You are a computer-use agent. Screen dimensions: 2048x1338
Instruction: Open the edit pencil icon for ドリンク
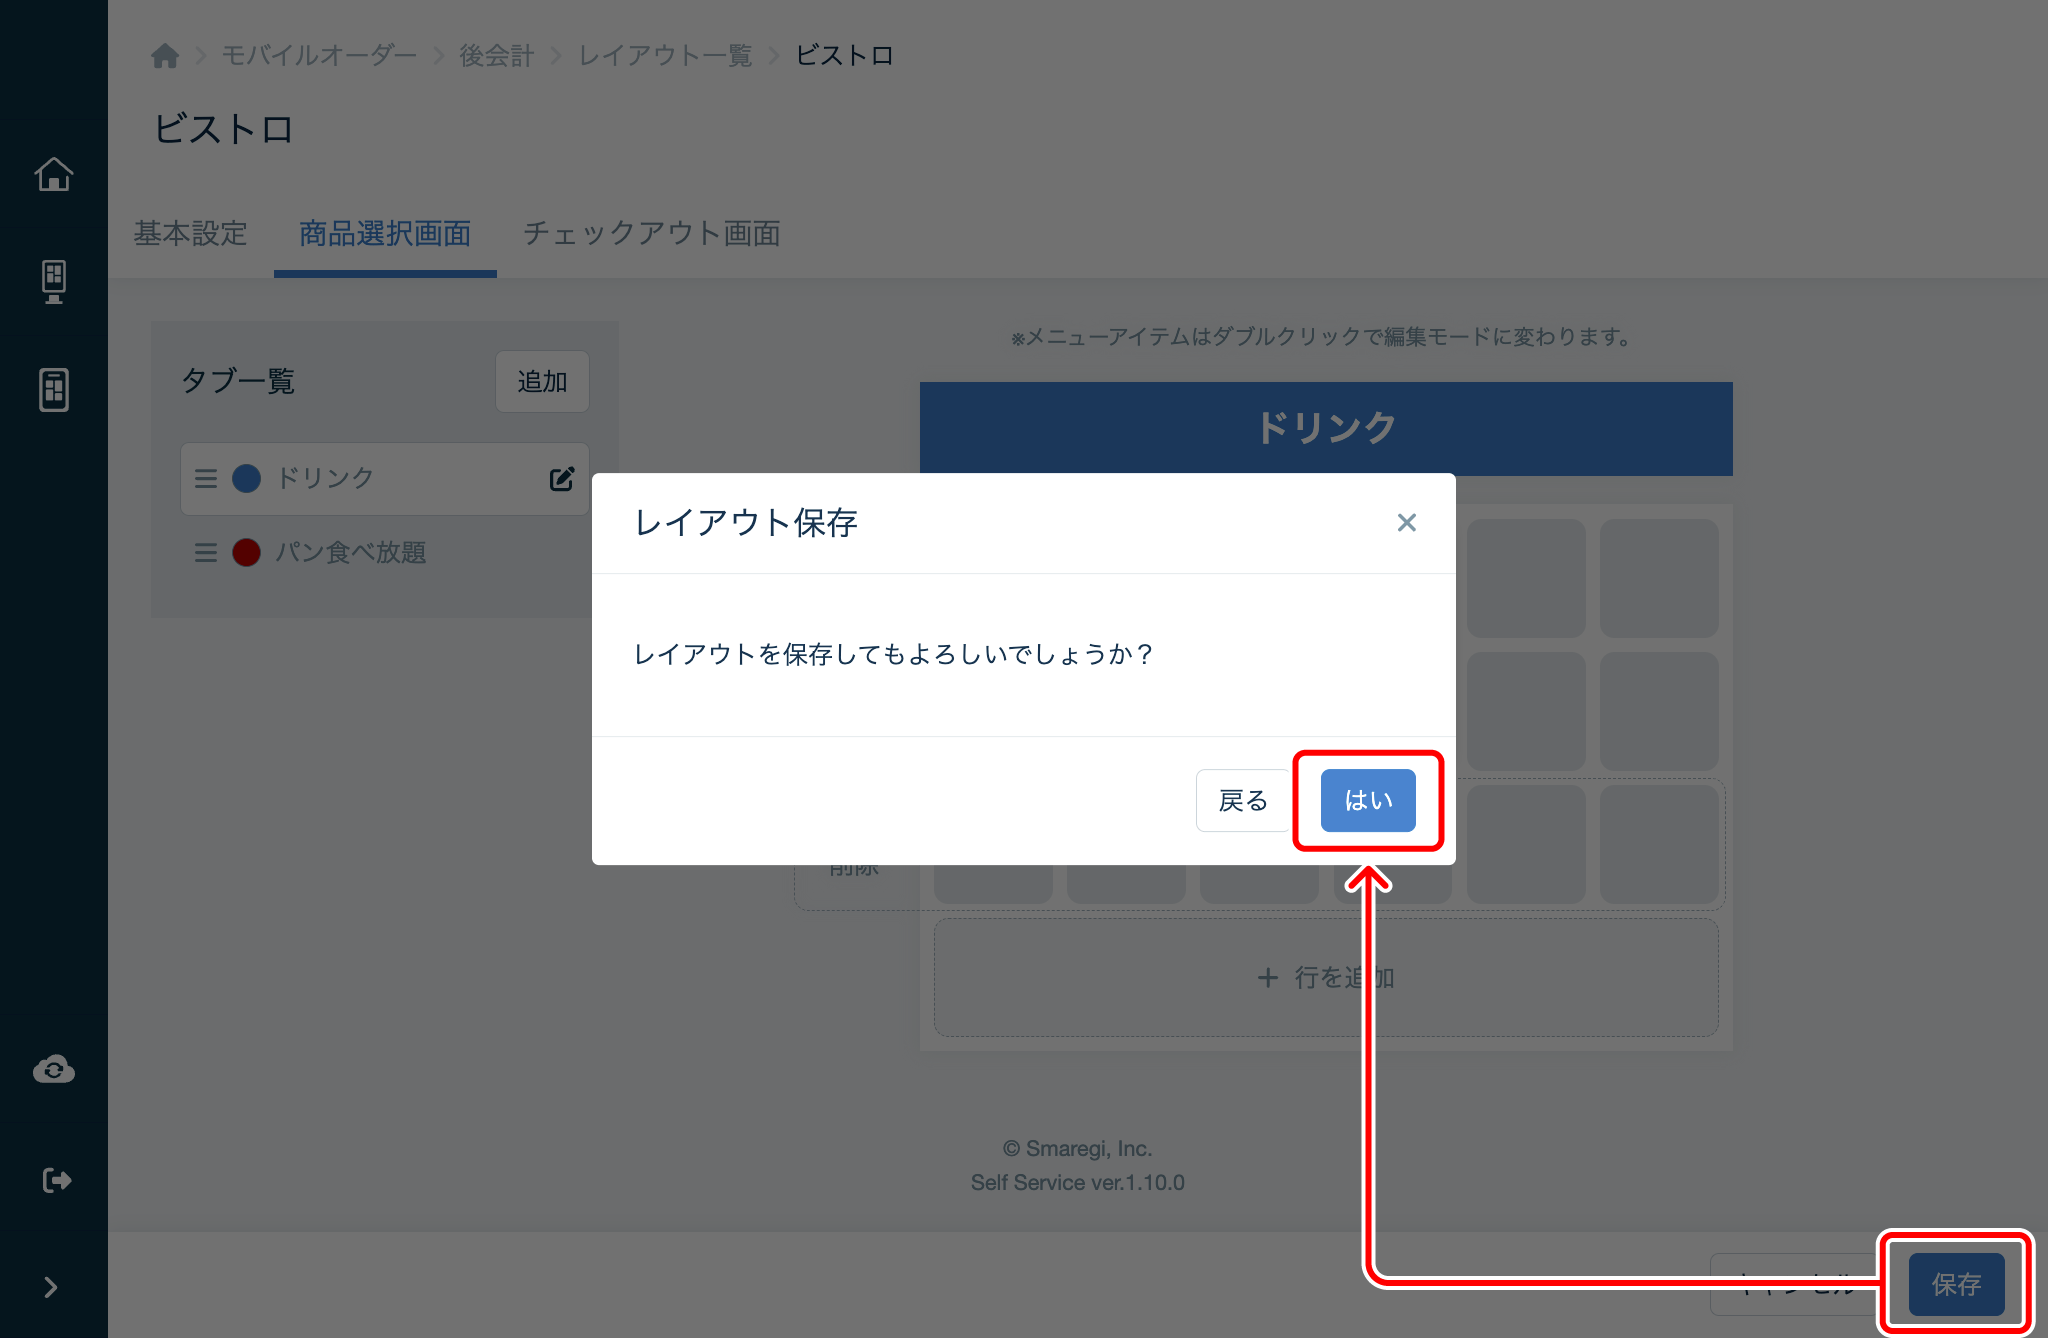tap(561, 478)
